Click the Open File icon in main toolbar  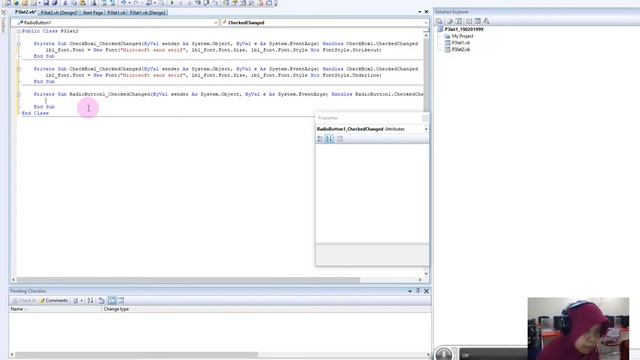24,3
